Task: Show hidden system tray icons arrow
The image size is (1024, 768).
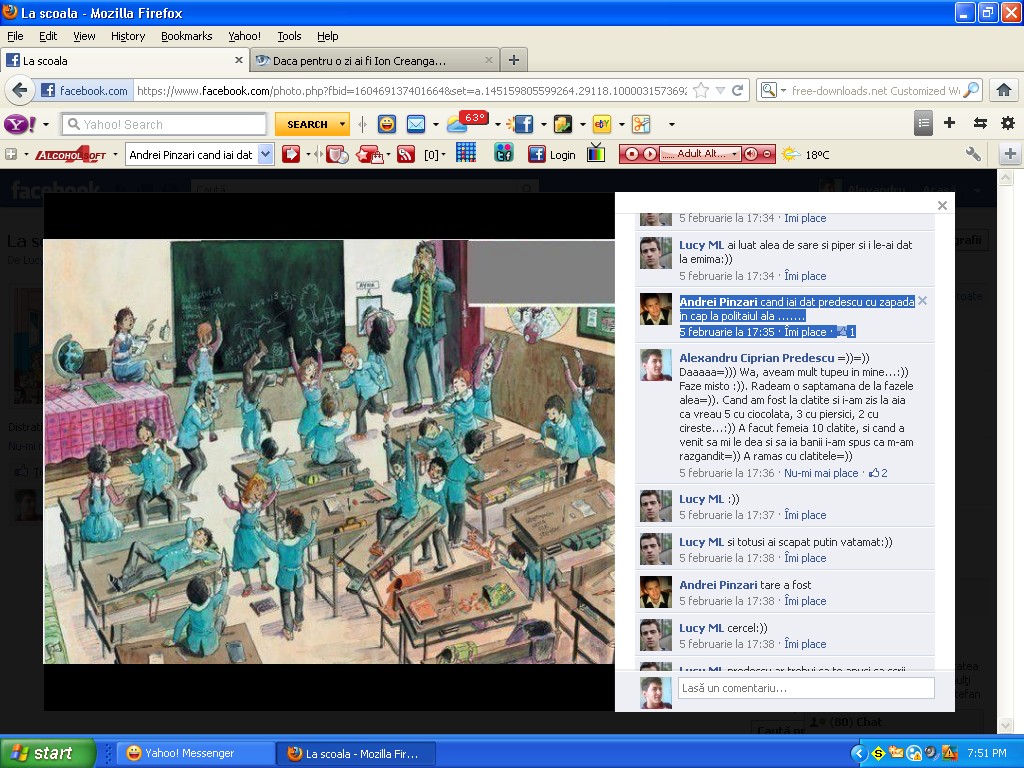Action: tap(859, 753)
